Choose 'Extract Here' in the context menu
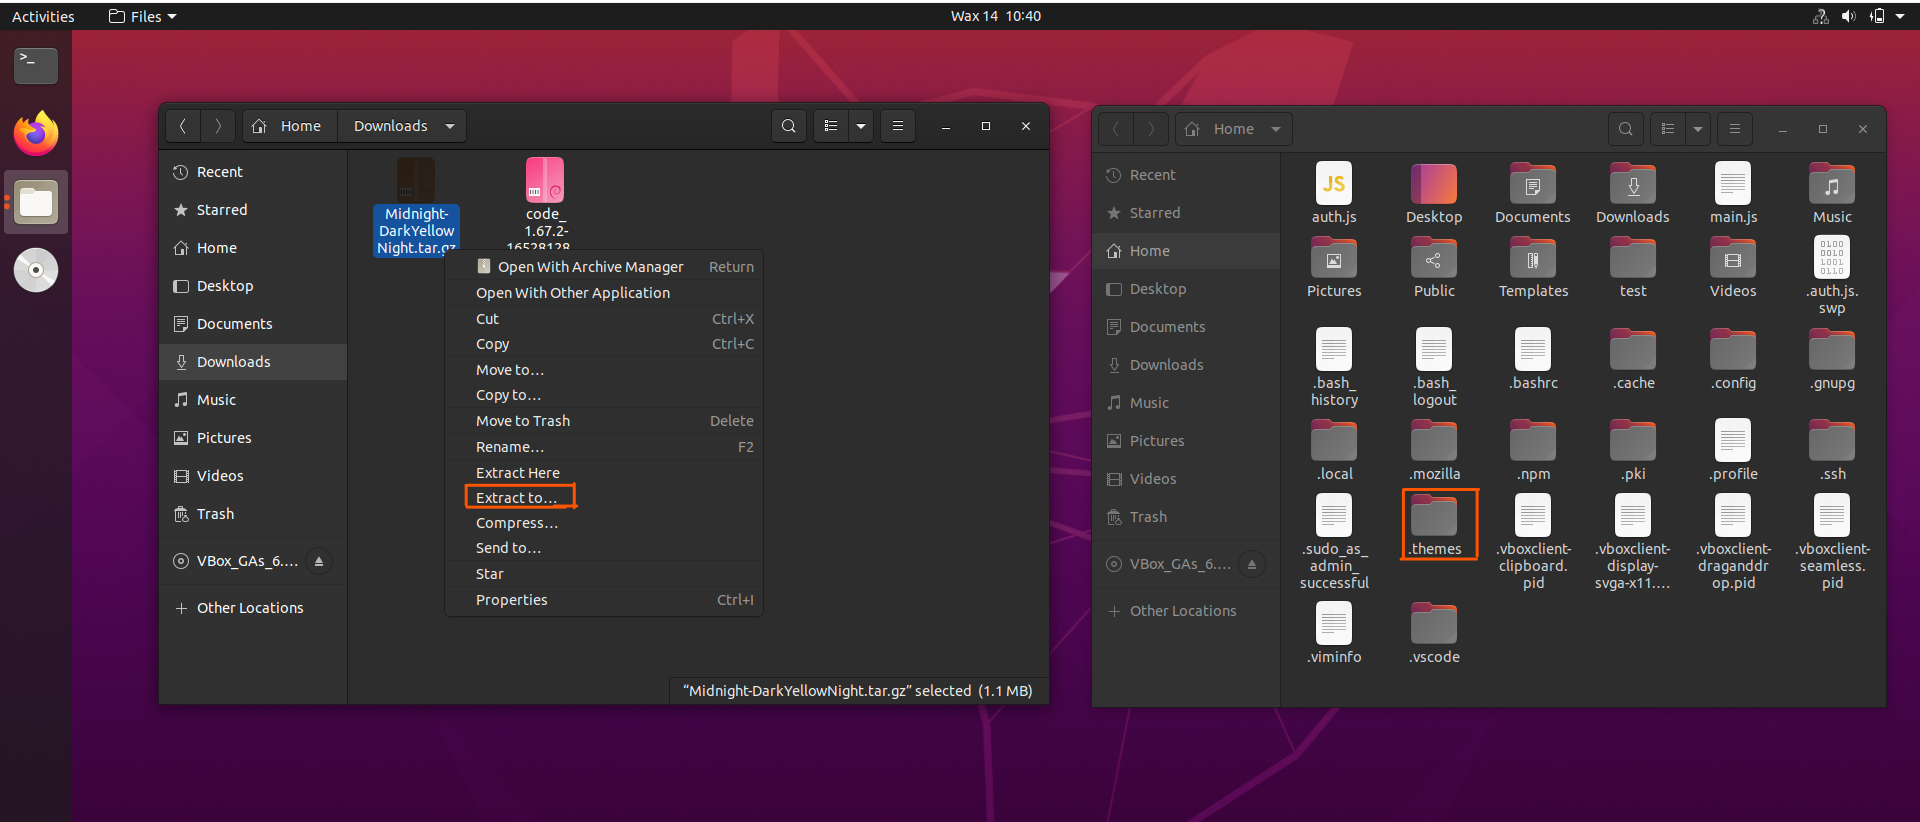This screenshot has height=822, width=1920. (x=517, y=473)
